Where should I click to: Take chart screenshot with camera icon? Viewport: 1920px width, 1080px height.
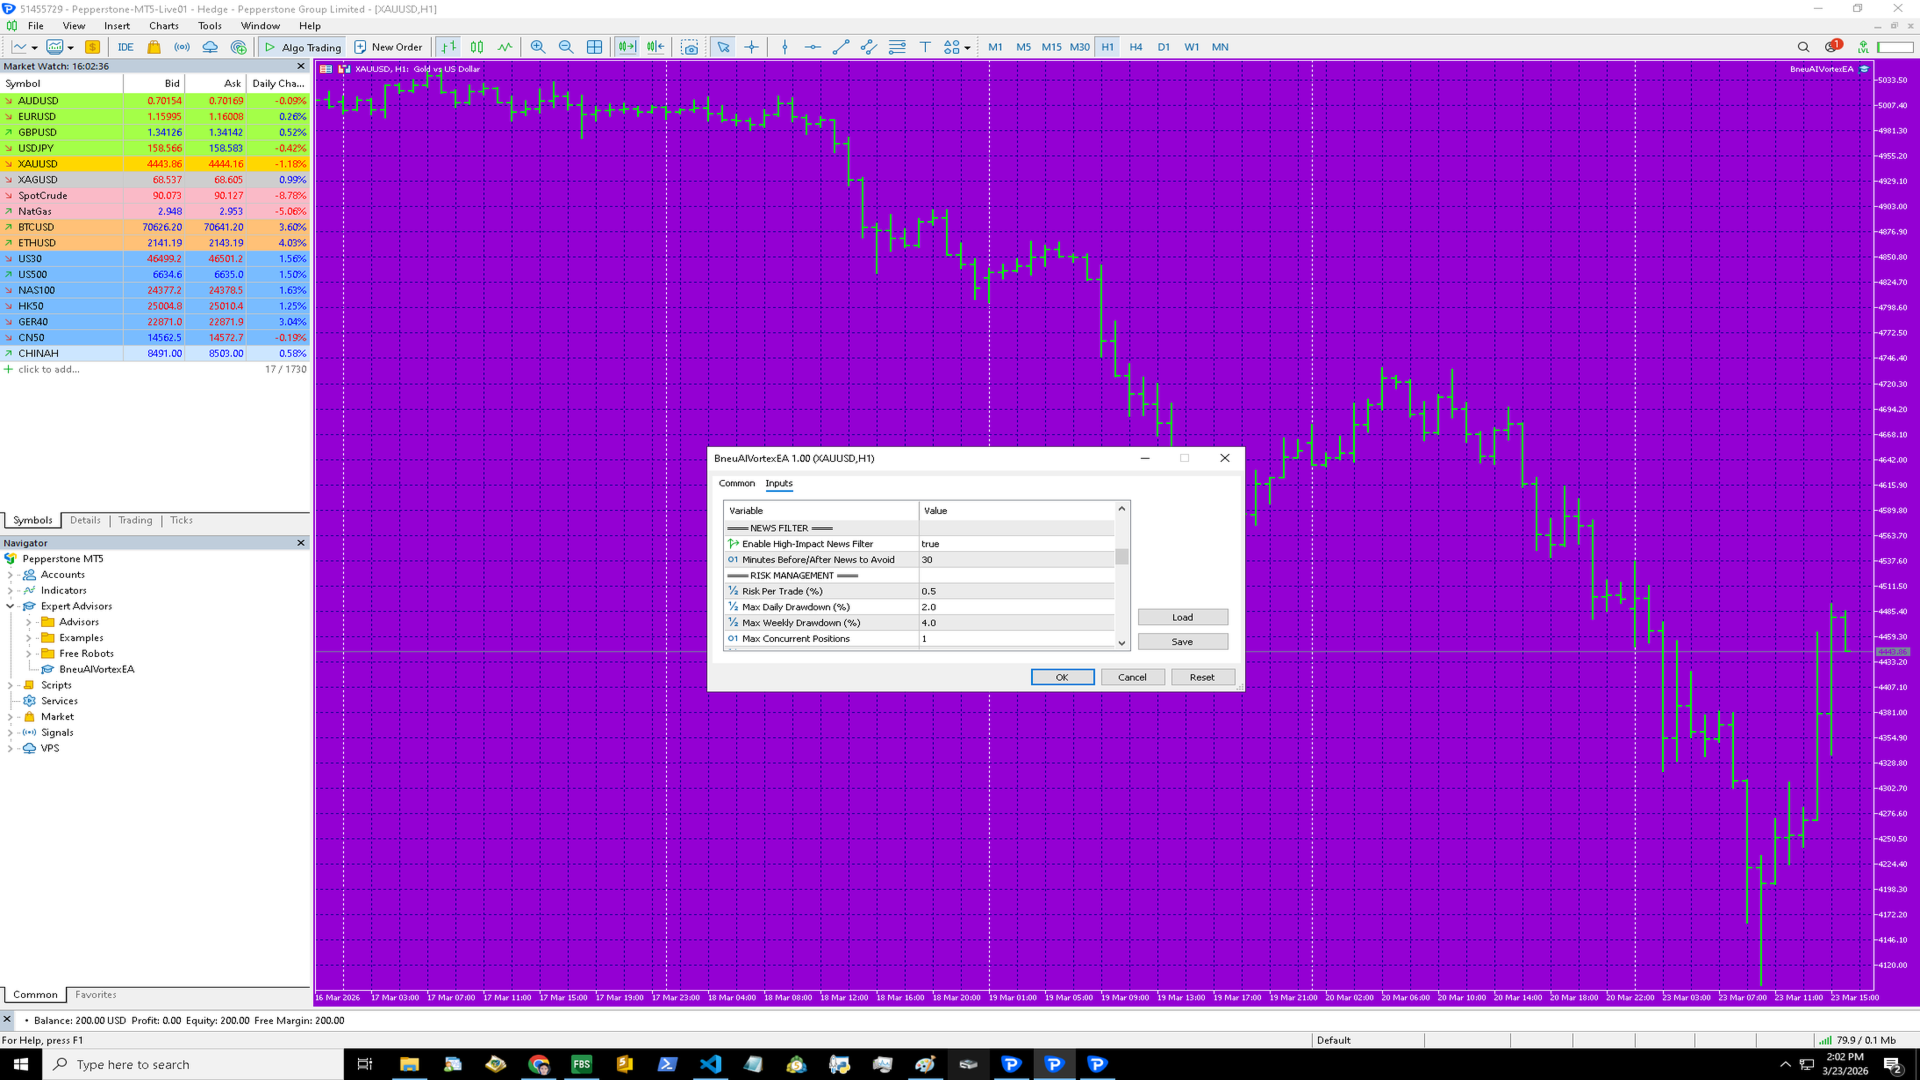click(690, 47)
